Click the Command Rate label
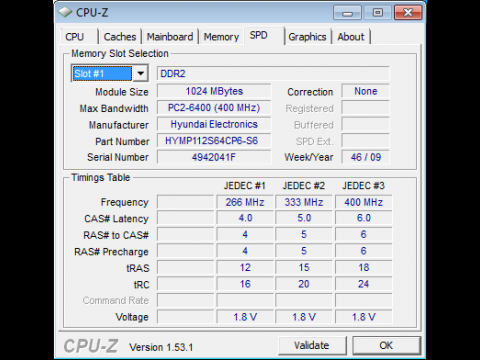 point(116,300)
